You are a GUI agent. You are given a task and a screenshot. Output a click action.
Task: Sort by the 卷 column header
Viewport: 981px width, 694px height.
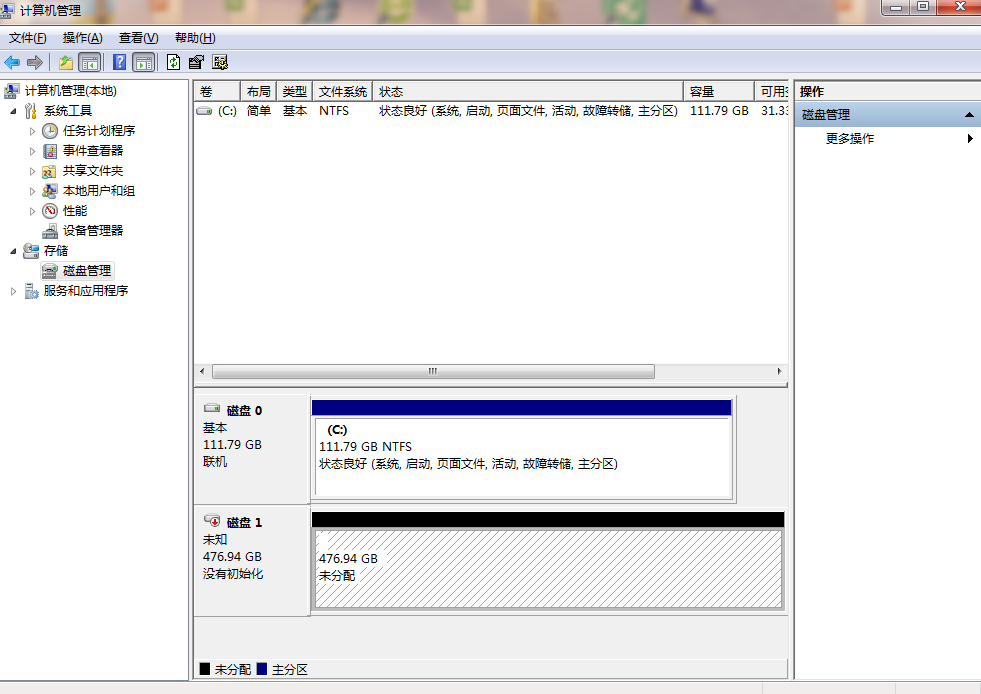point(217,91)
